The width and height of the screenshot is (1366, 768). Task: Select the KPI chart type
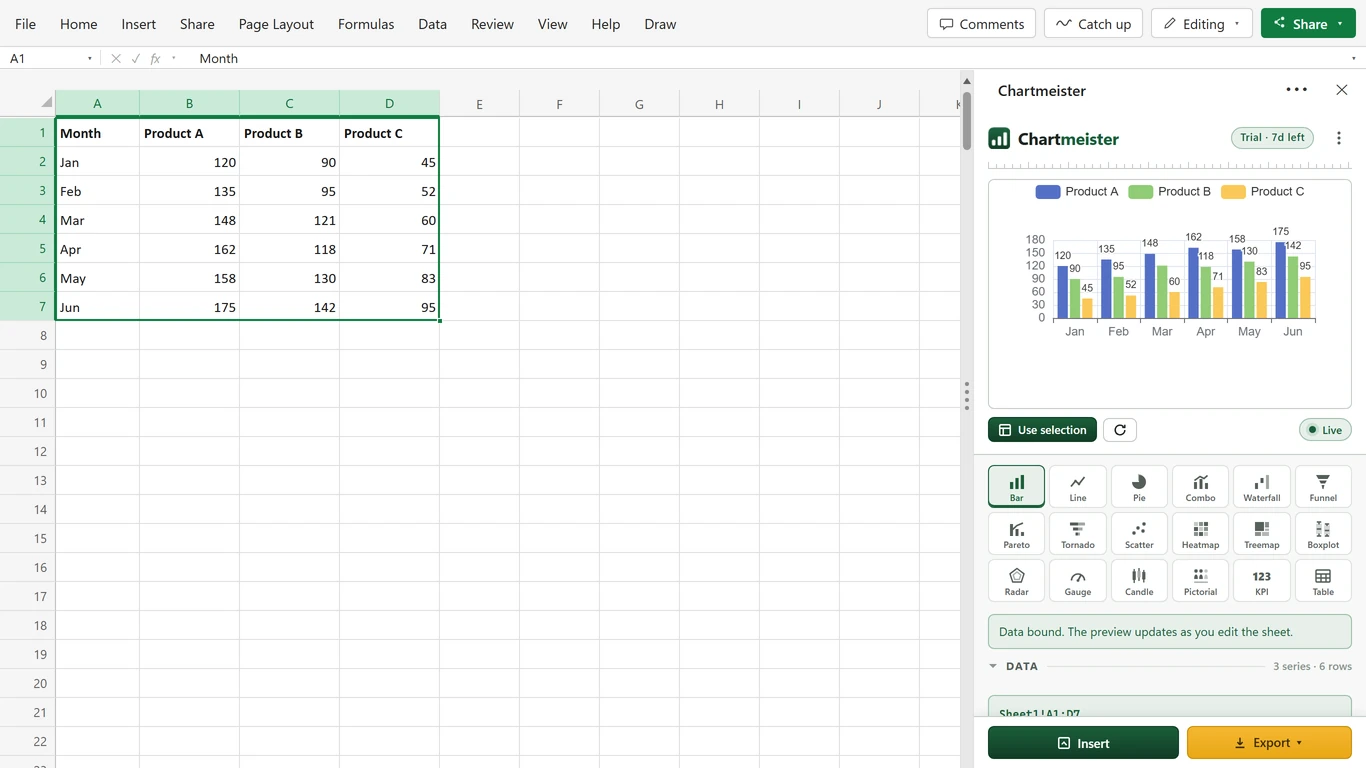[1262, 581]
